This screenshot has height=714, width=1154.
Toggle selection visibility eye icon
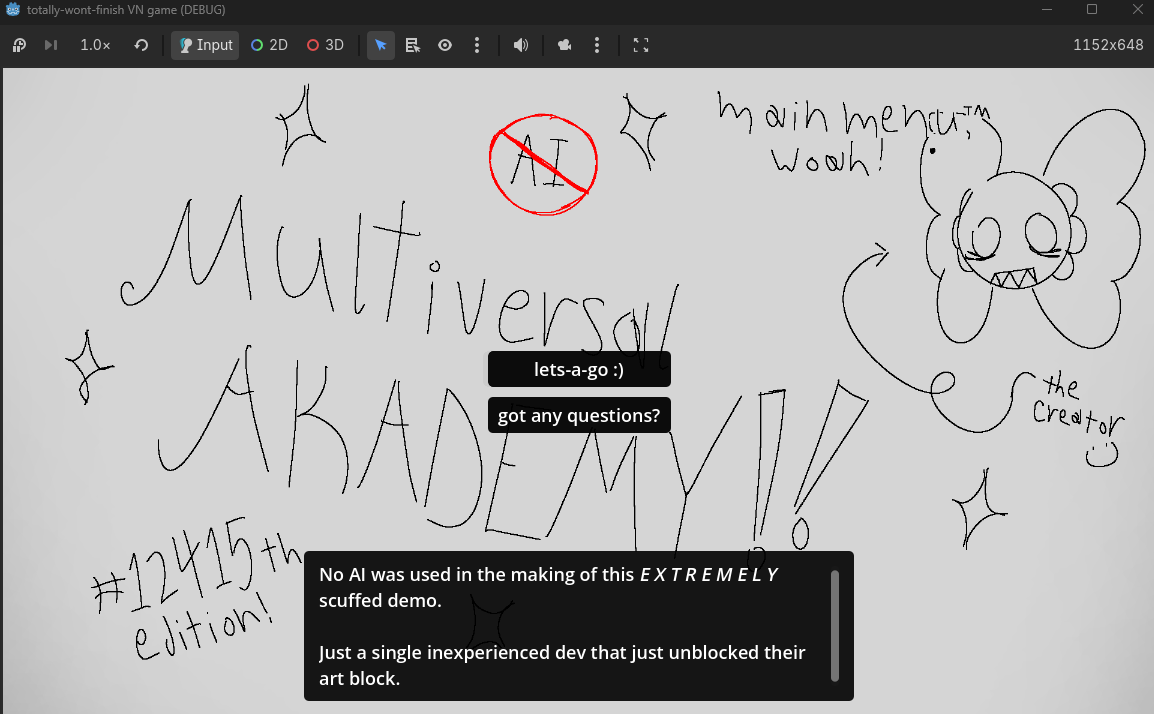point(445,45)
